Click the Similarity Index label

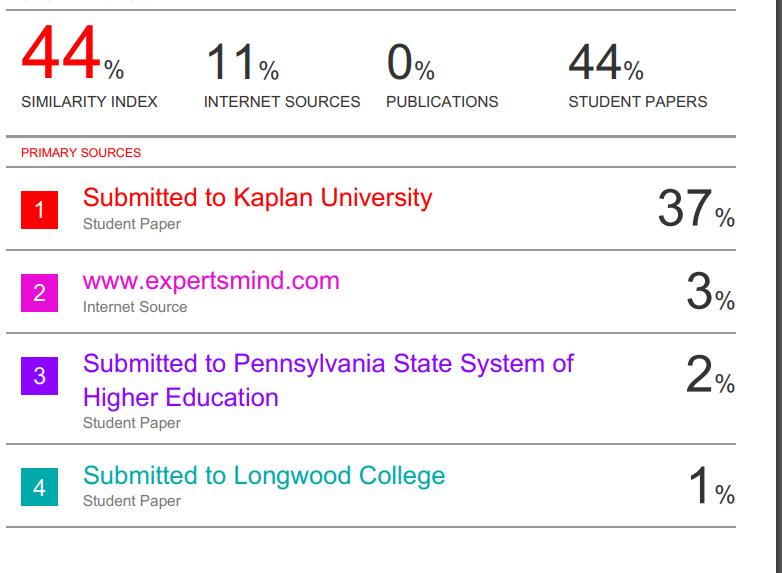pyautogui.click(x=89, y=102)
